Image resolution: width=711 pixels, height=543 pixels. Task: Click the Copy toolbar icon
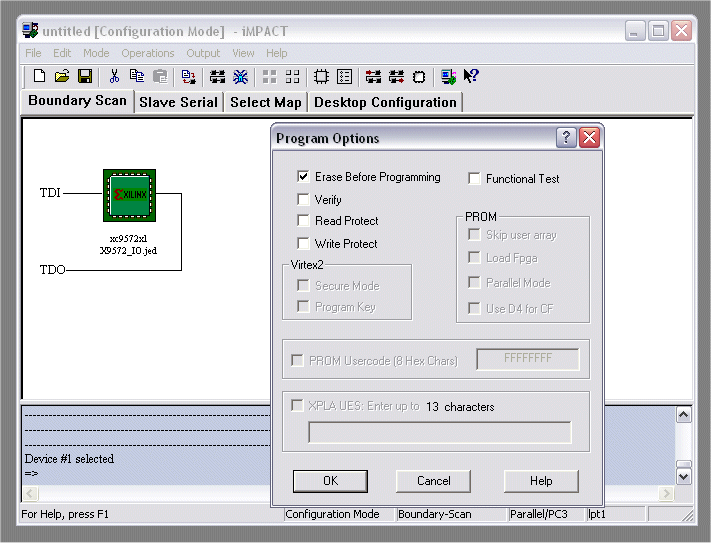pyautogui.click(x=137, y=76)
